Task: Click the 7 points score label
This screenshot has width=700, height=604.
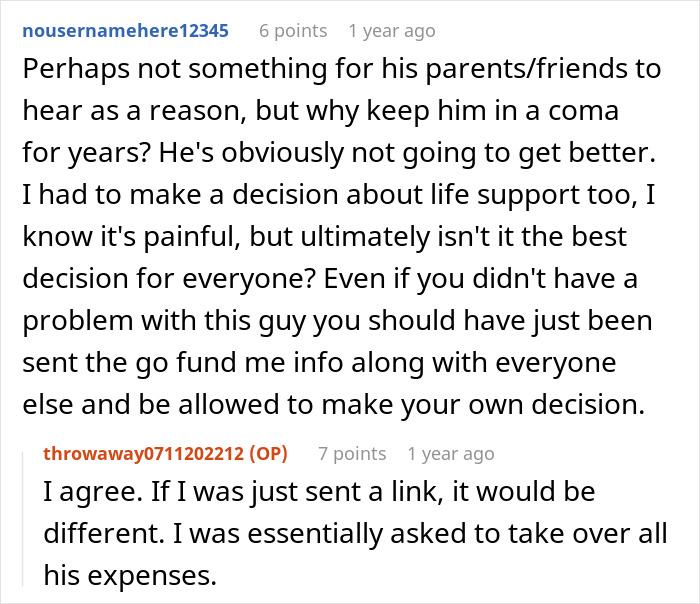Action: 352,454
